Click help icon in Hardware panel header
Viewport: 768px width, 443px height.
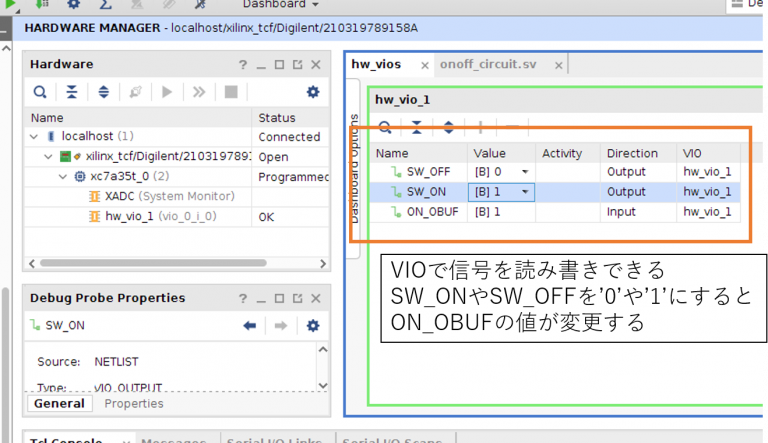pos(242,64)
